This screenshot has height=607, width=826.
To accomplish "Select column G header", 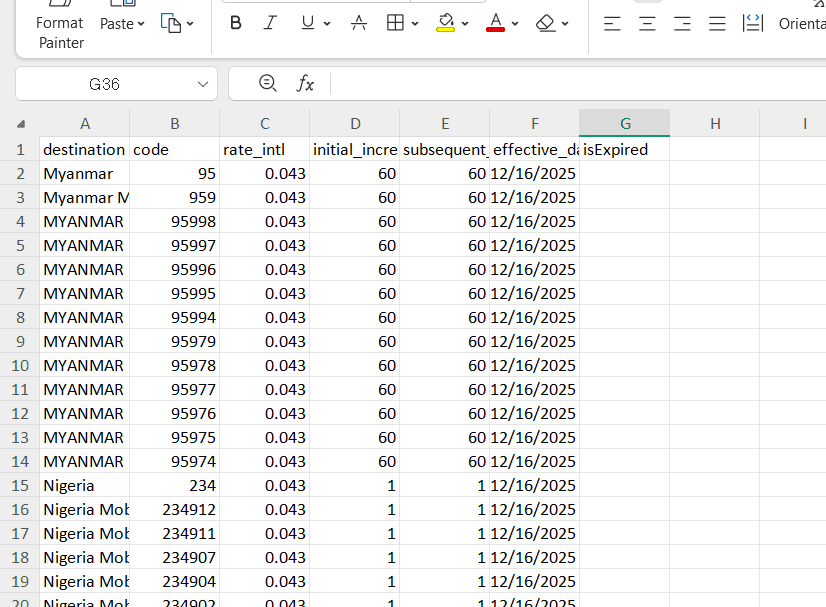I will (625, 124).
